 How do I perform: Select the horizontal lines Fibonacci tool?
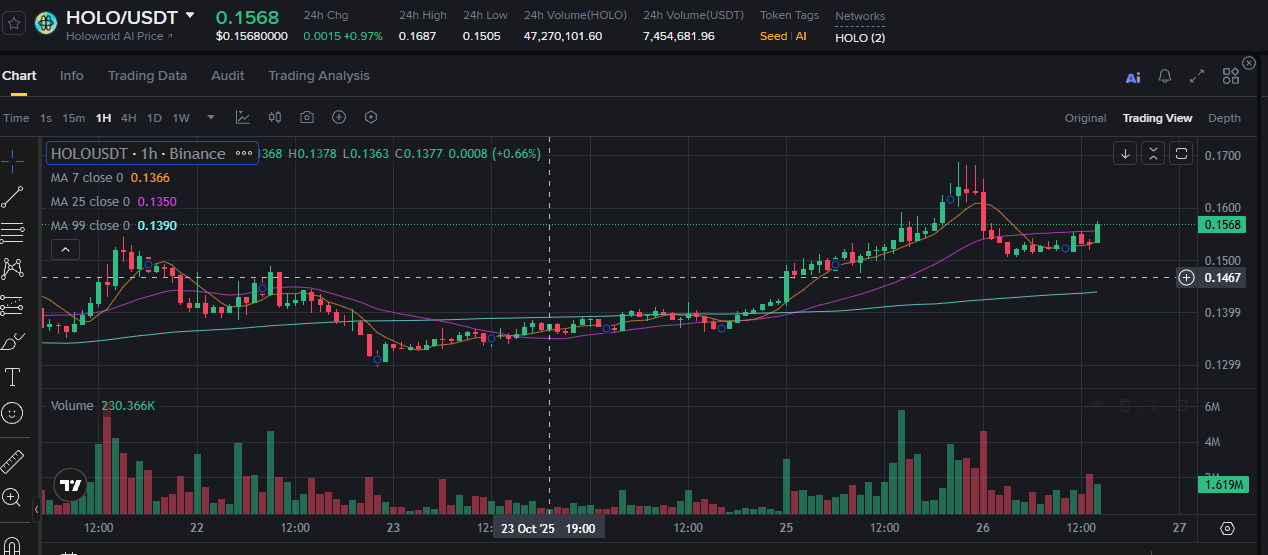click(x=13, y=233)
